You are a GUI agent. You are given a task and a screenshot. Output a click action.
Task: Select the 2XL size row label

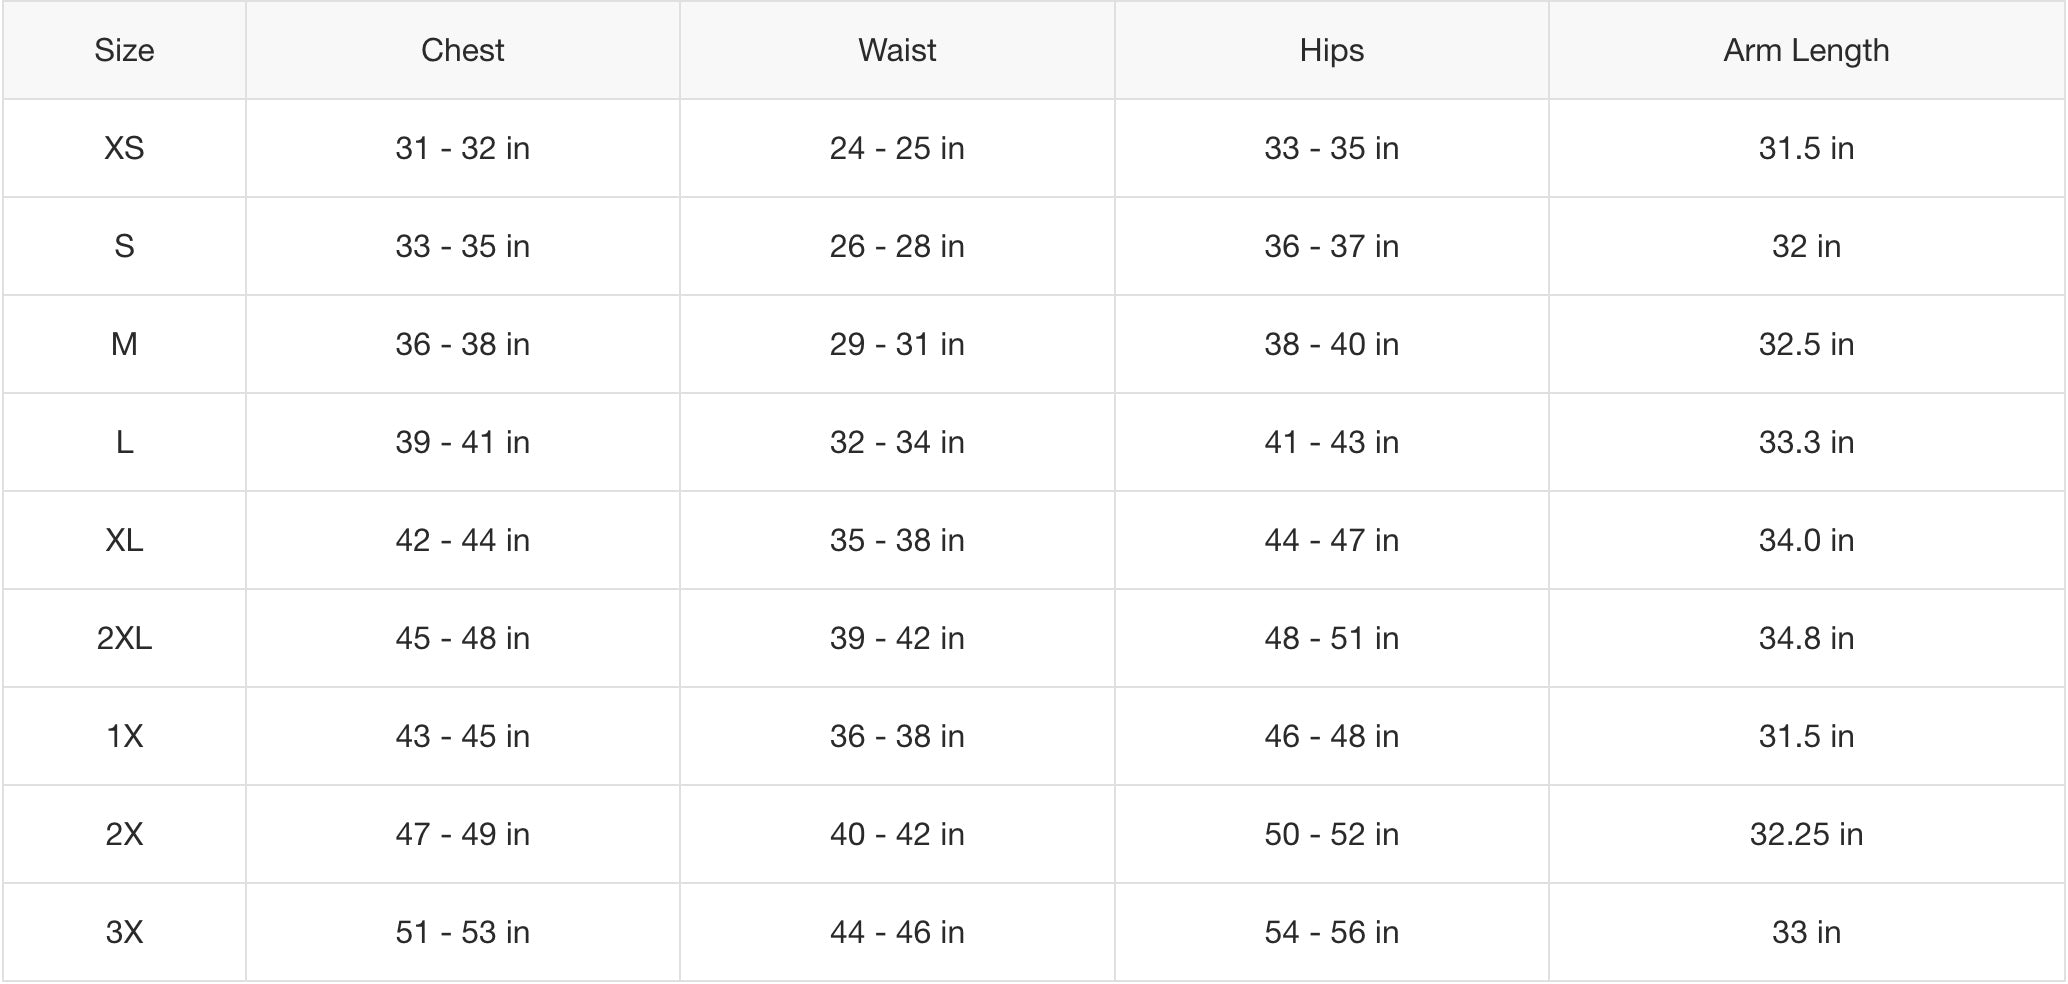124,638
